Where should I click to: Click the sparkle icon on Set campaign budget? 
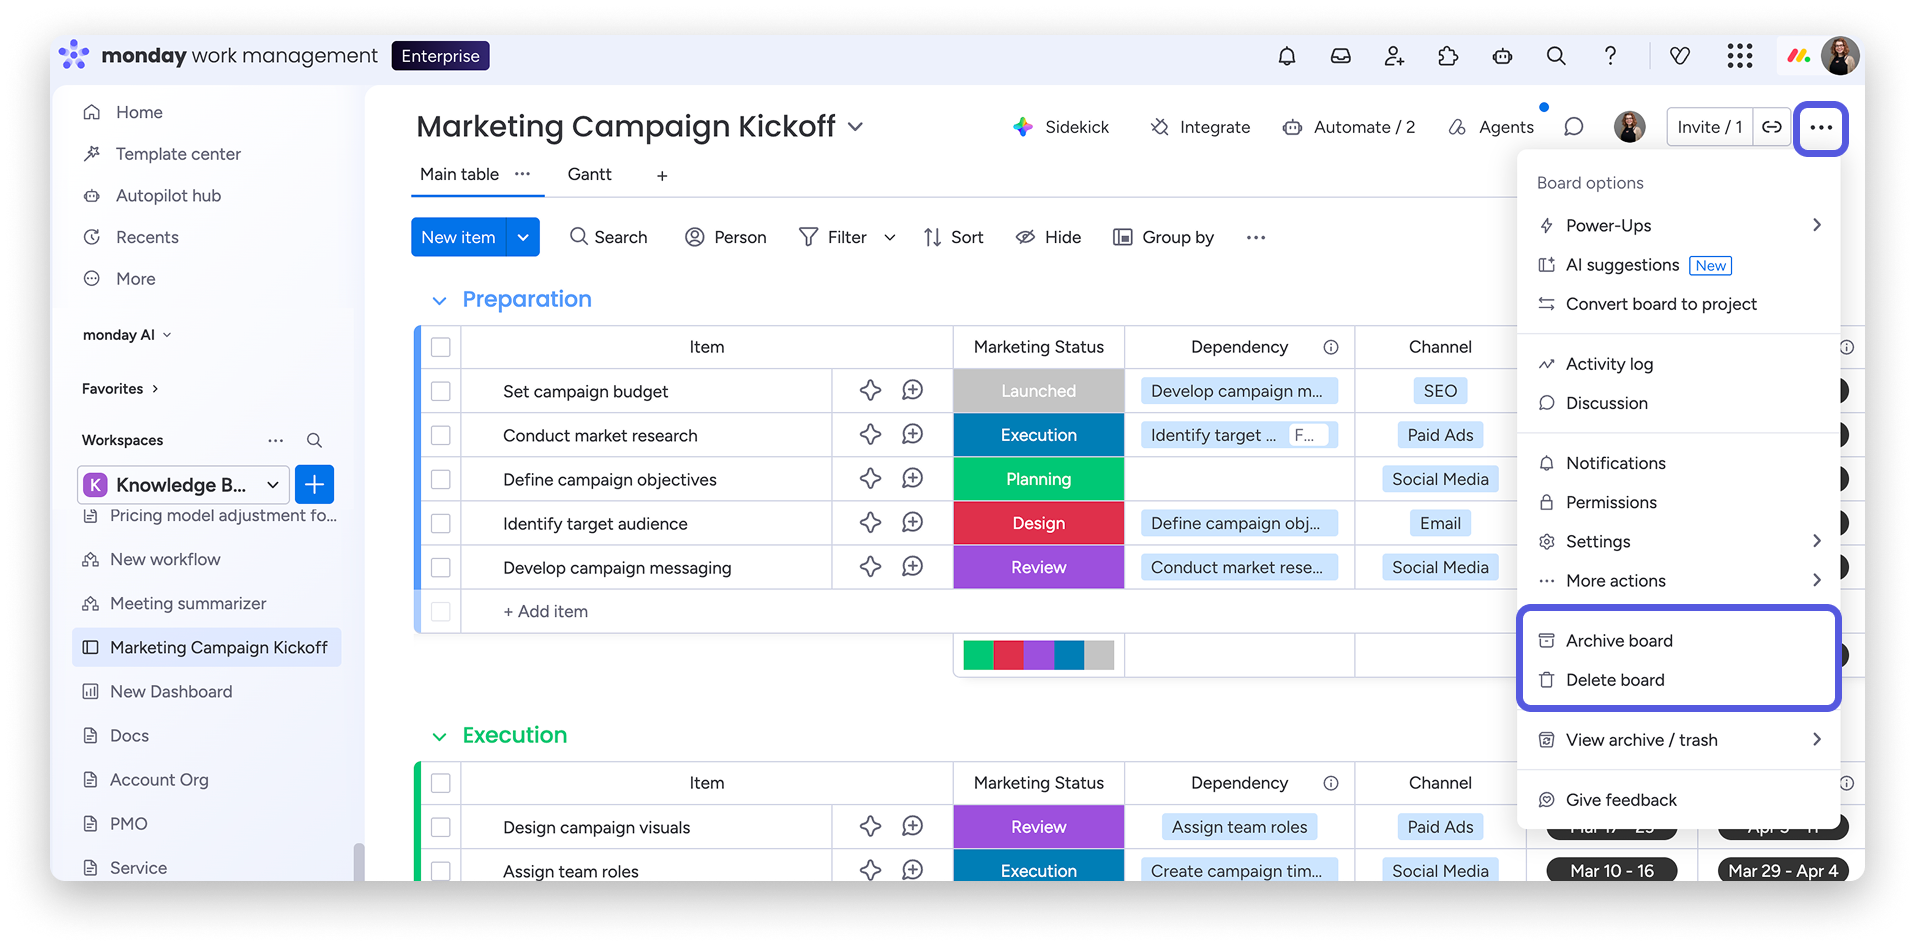[870, 391]
